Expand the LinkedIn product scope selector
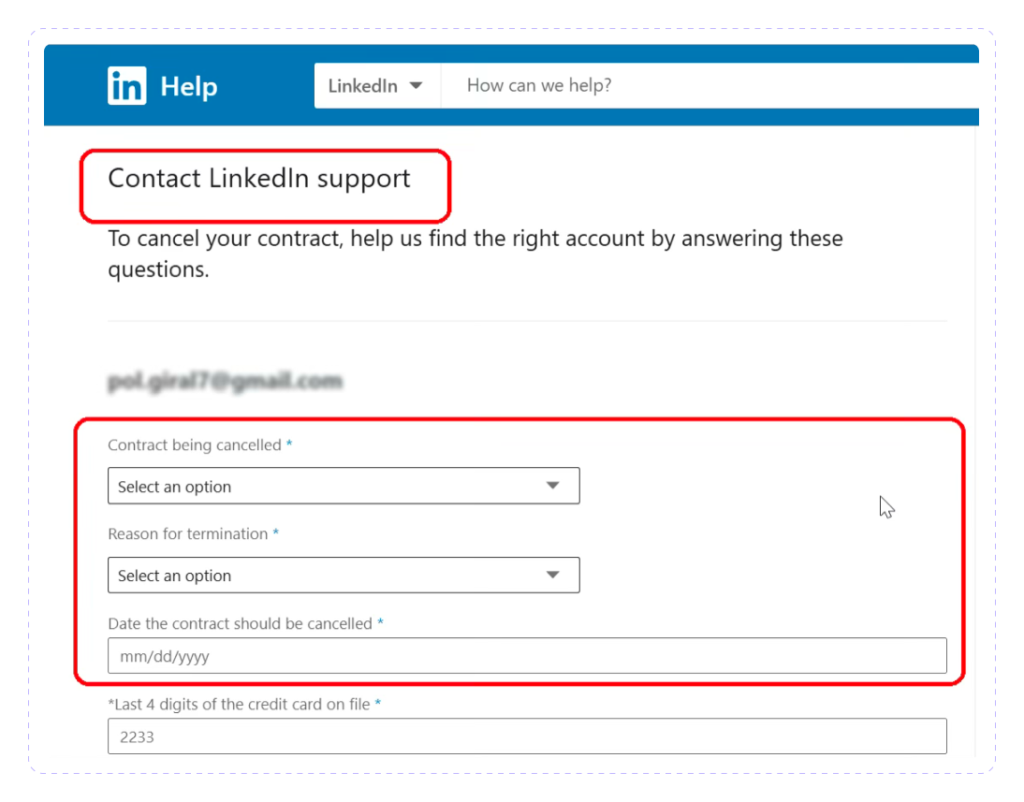Image resolution: width=1024 pixels, height=802 pixels. [x=377, y=86]
